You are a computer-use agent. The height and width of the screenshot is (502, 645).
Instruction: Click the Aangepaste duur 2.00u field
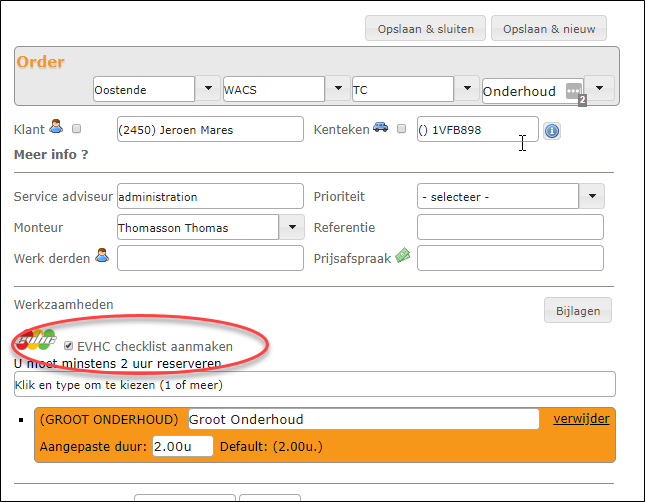(183, 446)
